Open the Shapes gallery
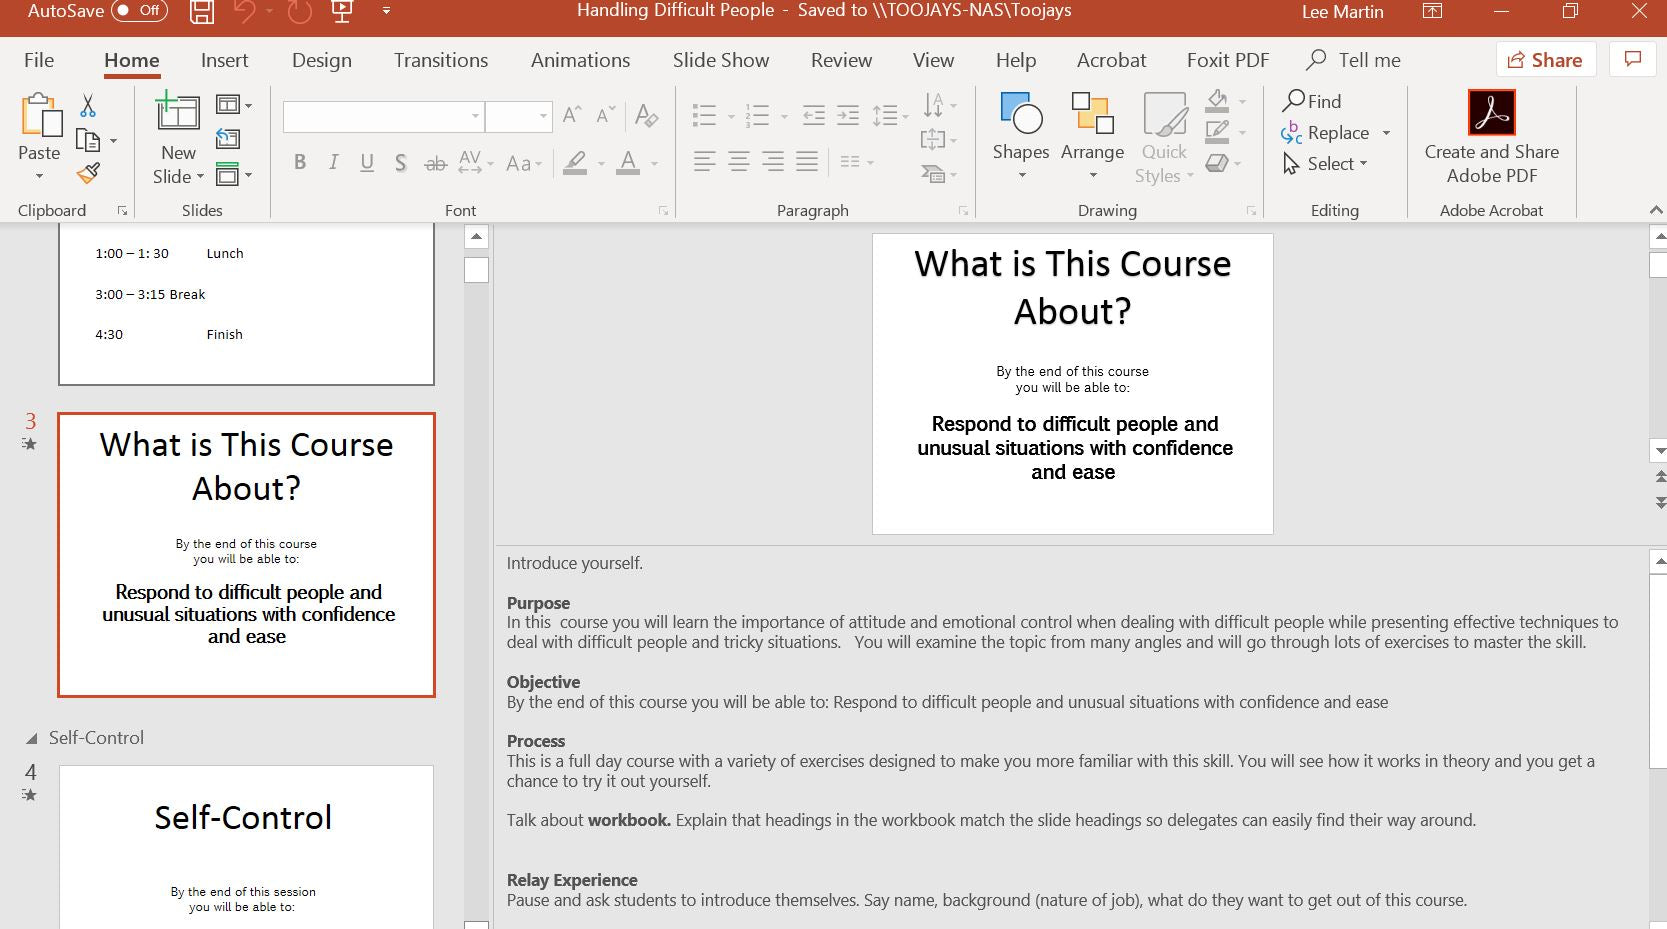 (x=1021, y=137)
